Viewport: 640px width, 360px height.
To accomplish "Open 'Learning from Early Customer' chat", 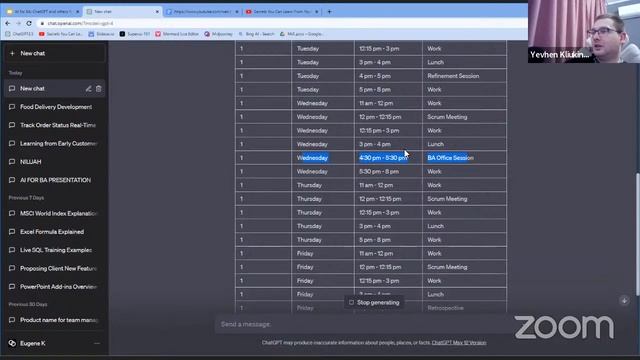I will (x=55, y=144).
